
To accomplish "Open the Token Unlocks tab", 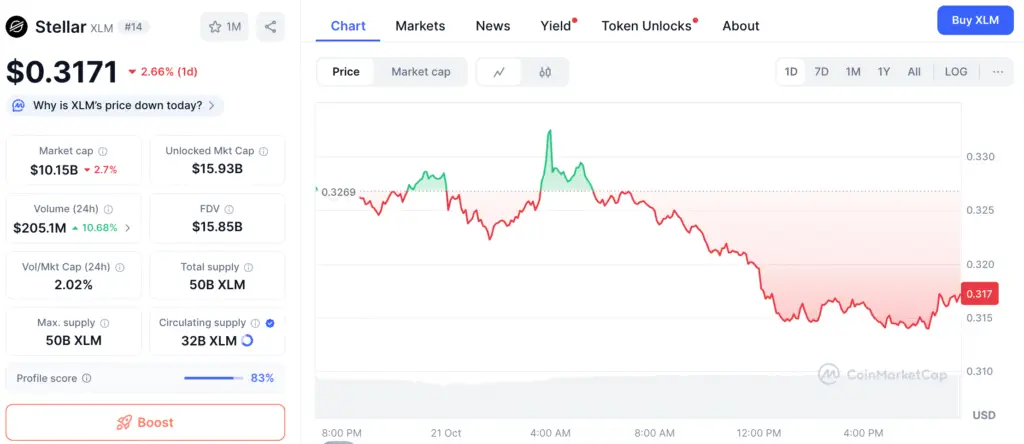I will 647,26.
